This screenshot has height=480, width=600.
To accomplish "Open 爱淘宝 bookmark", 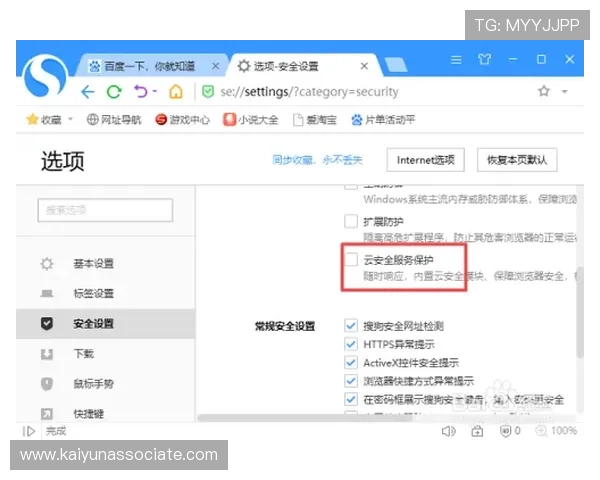I will tap(315, 120).
